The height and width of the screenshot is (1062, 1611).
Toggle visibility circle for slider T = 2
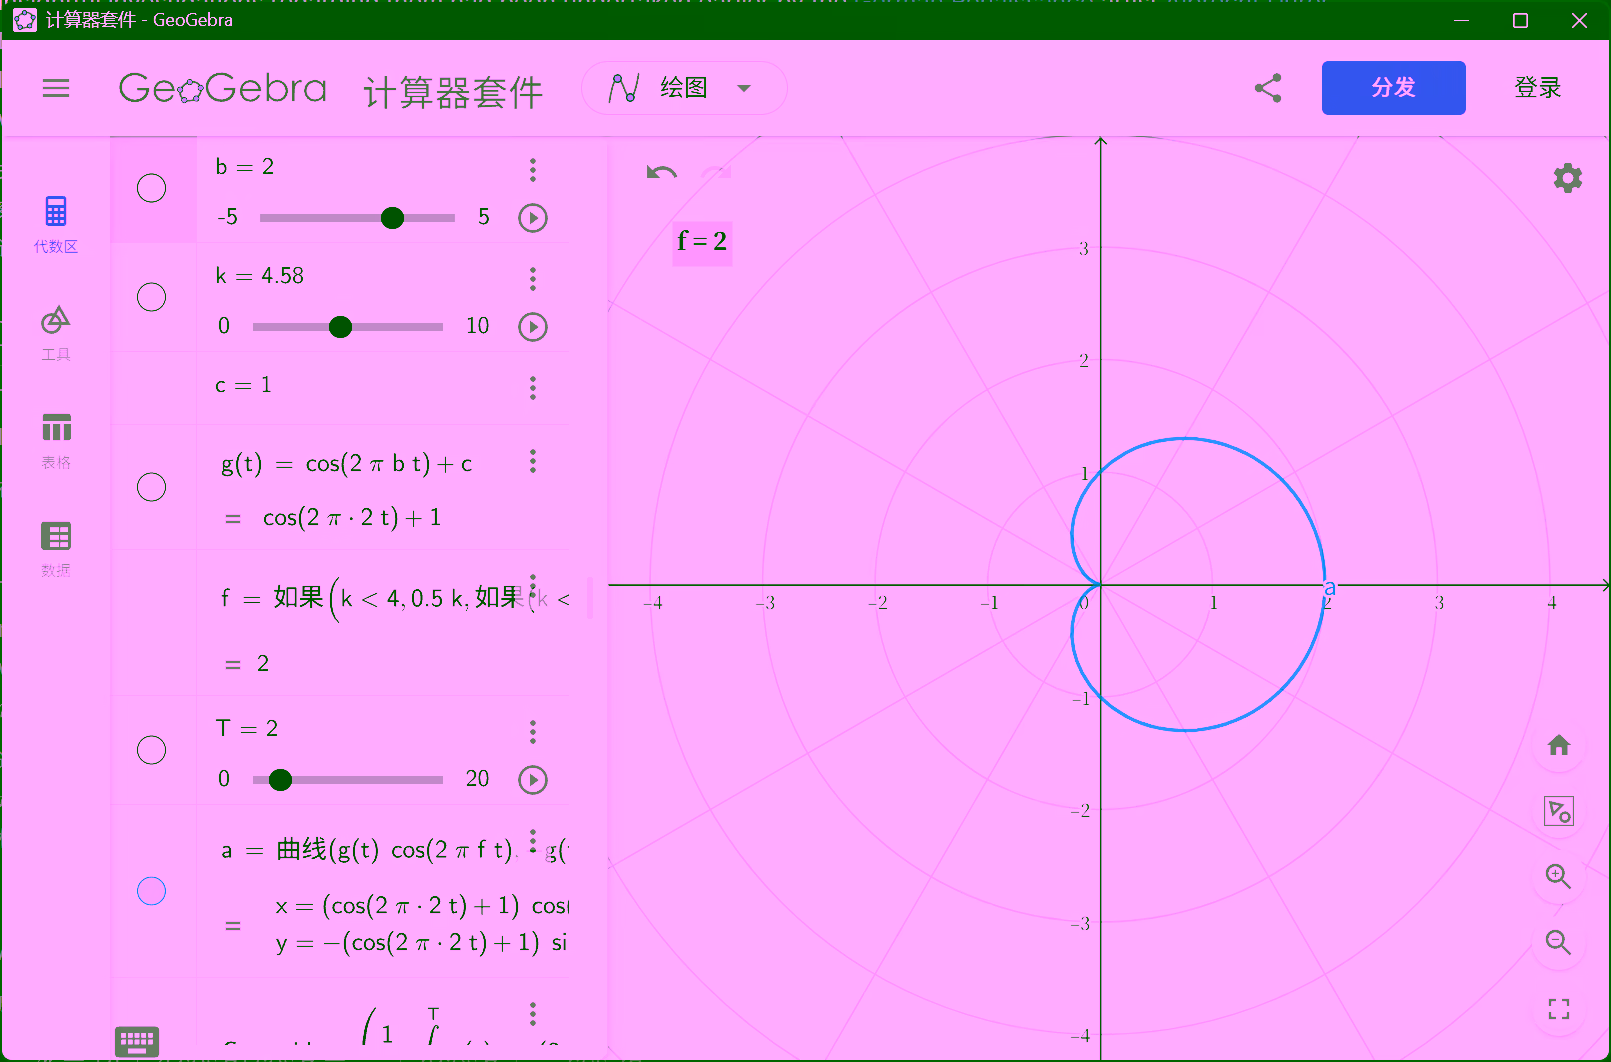[151, 750]
